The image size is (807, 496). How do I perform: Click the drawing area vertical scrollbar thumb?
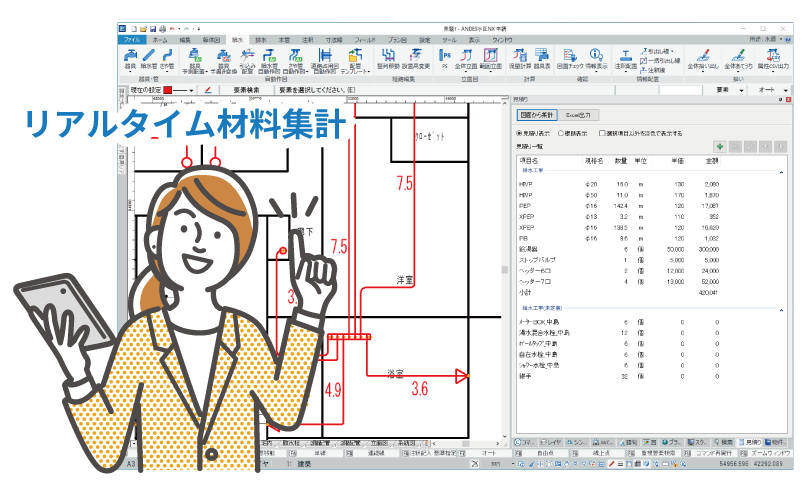[x=504, y=270]
